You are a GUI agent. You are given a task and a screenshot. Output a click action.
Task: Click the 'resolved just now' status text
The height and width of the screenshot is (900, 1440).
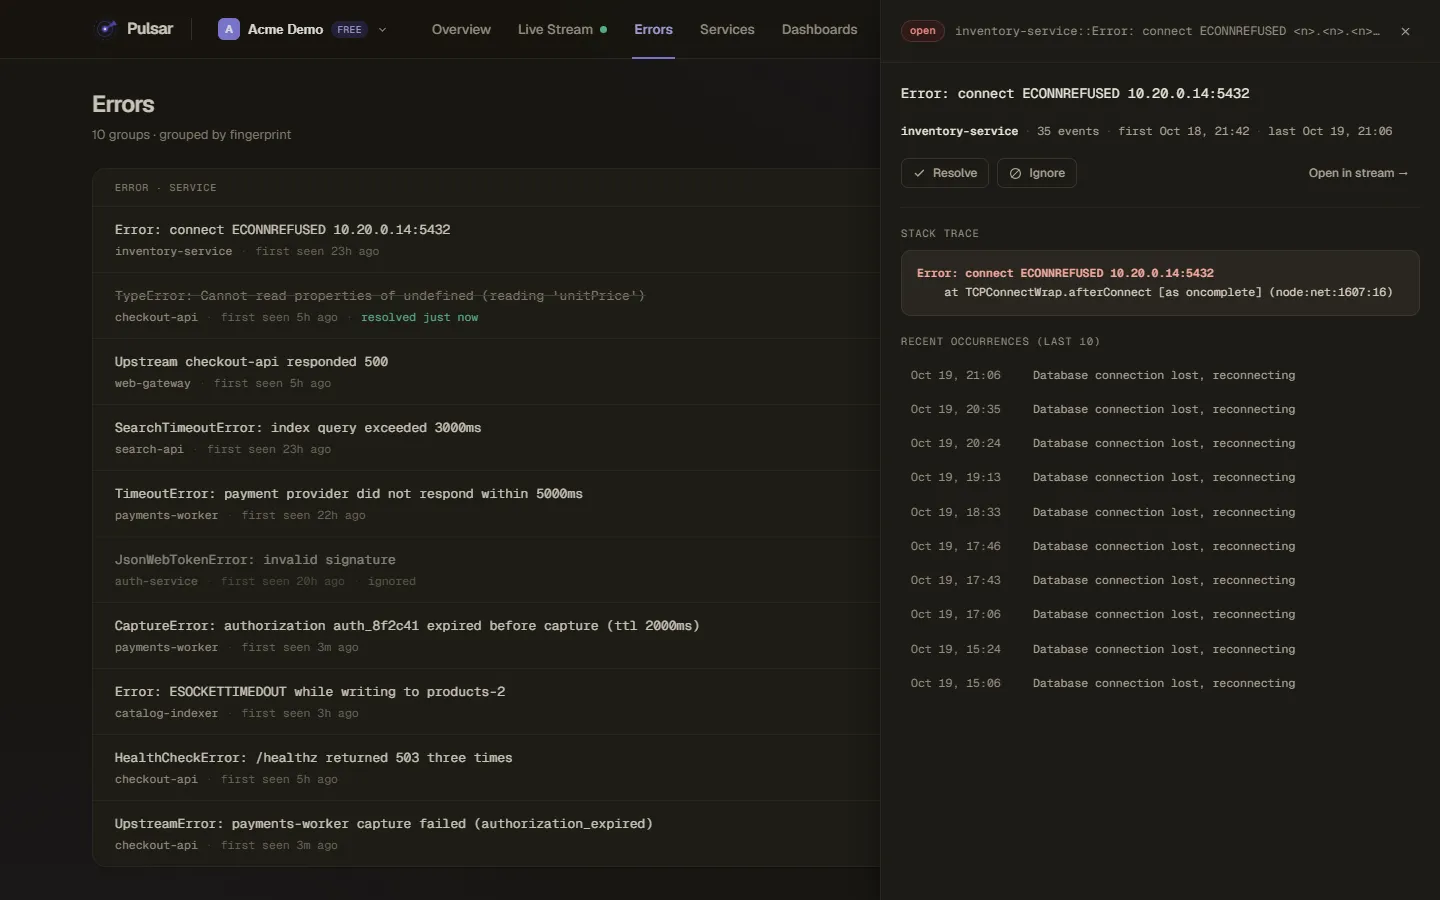[x=419, y=318]
